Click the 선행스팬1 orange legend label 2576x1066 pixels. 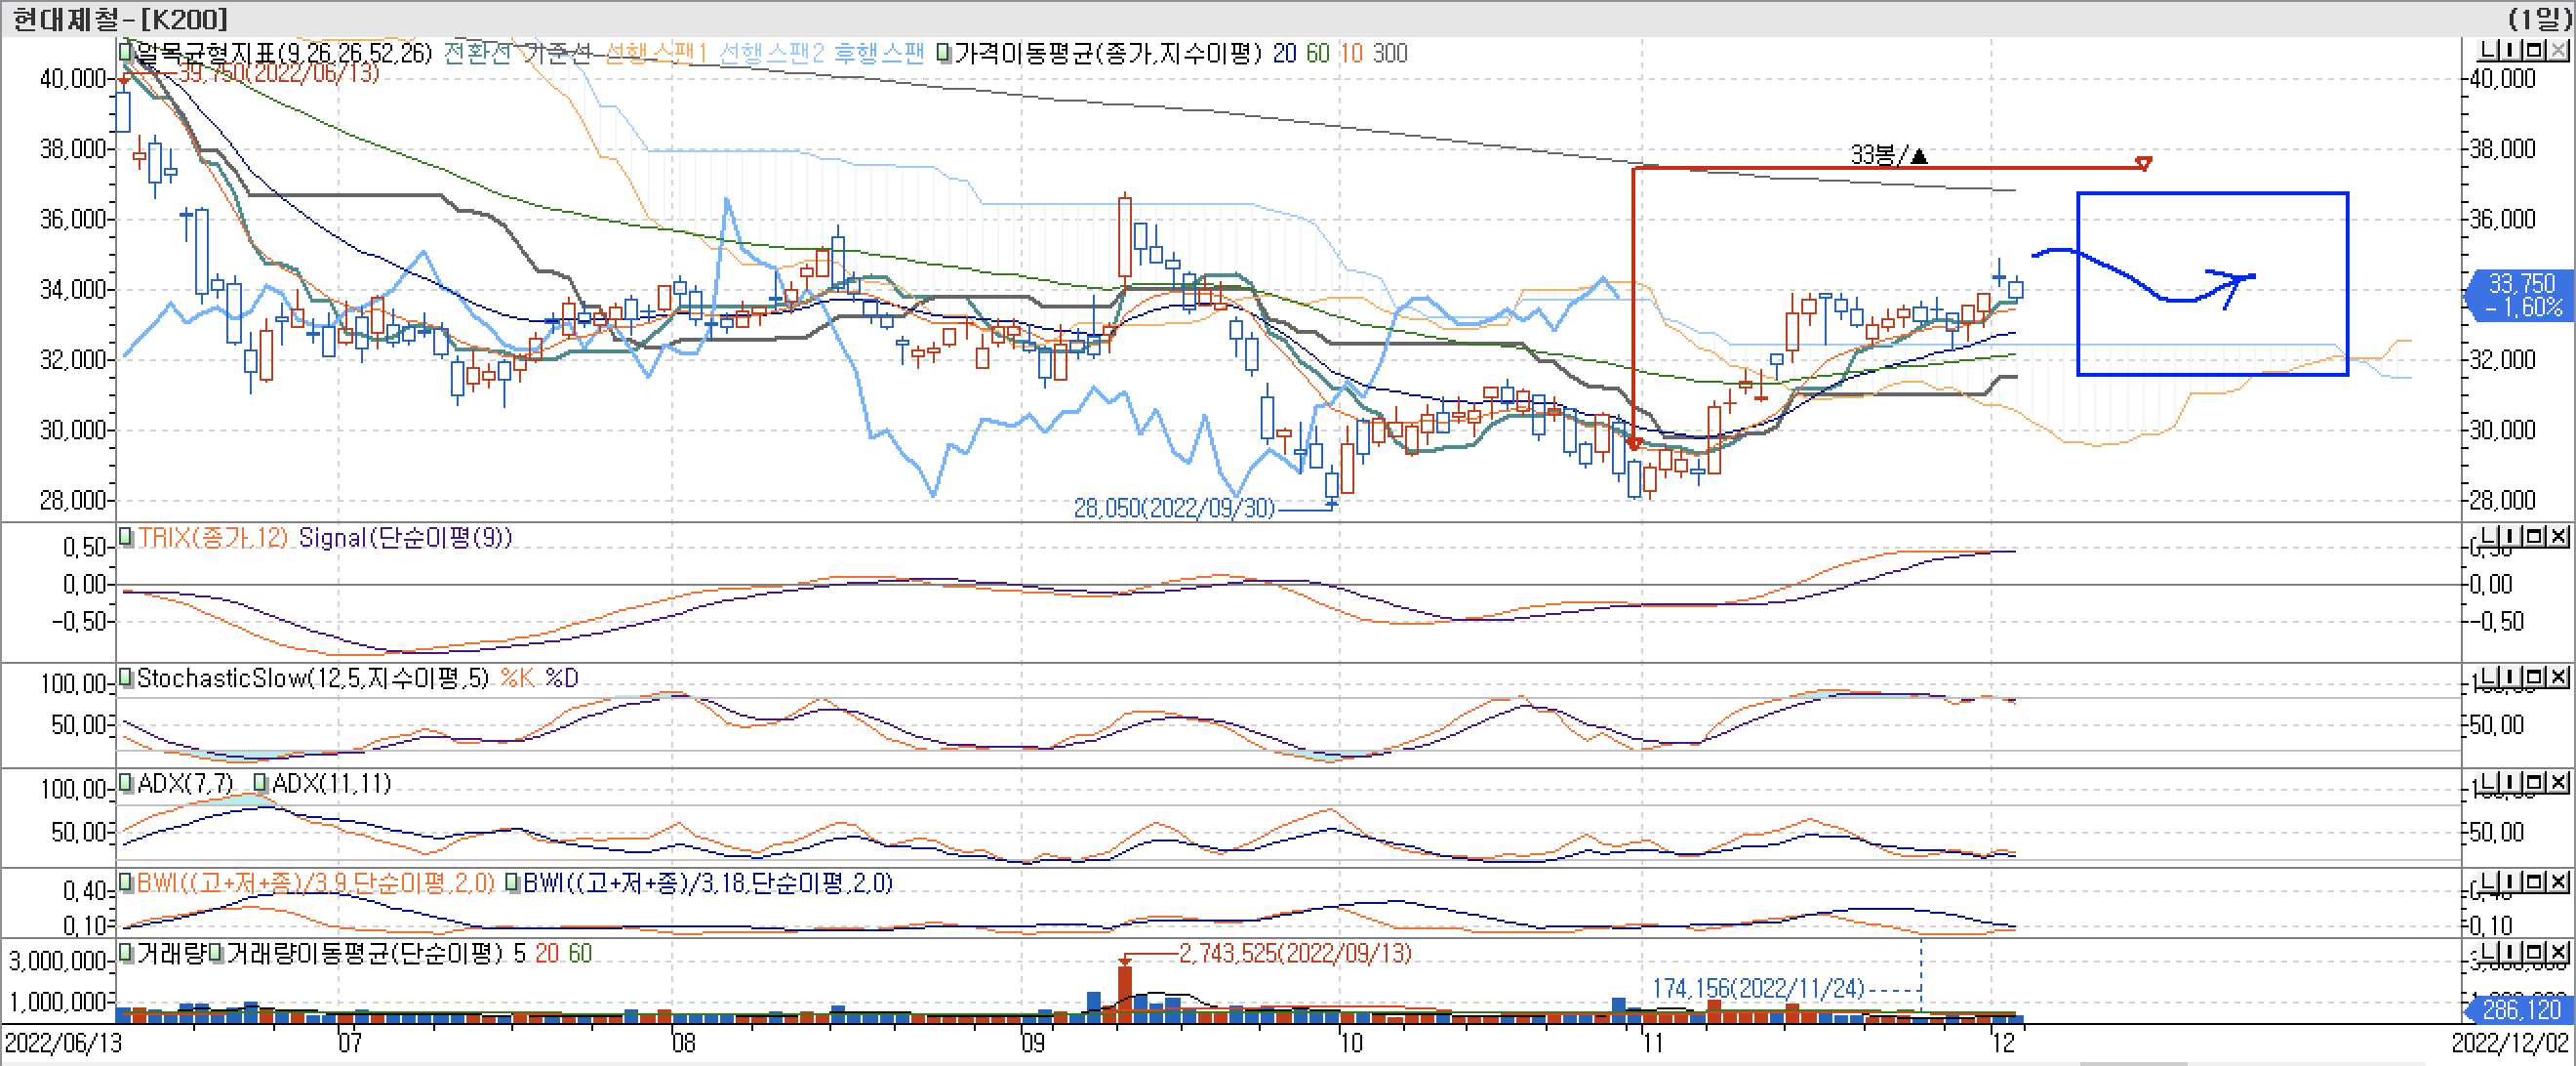(x=656, y=52)
